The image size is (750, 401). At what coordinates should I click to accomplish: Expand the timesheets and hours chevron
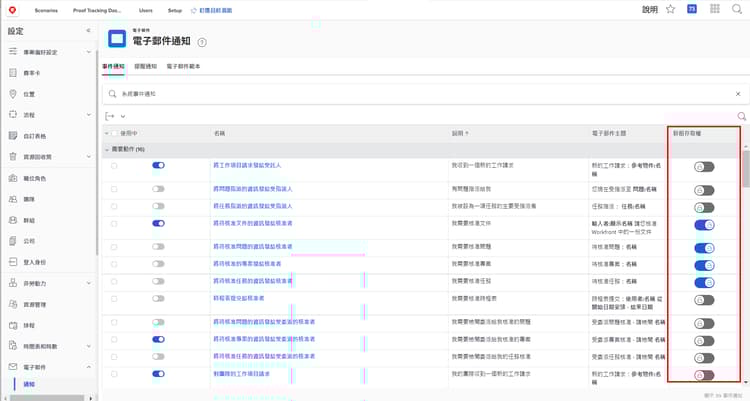point(88,346)
